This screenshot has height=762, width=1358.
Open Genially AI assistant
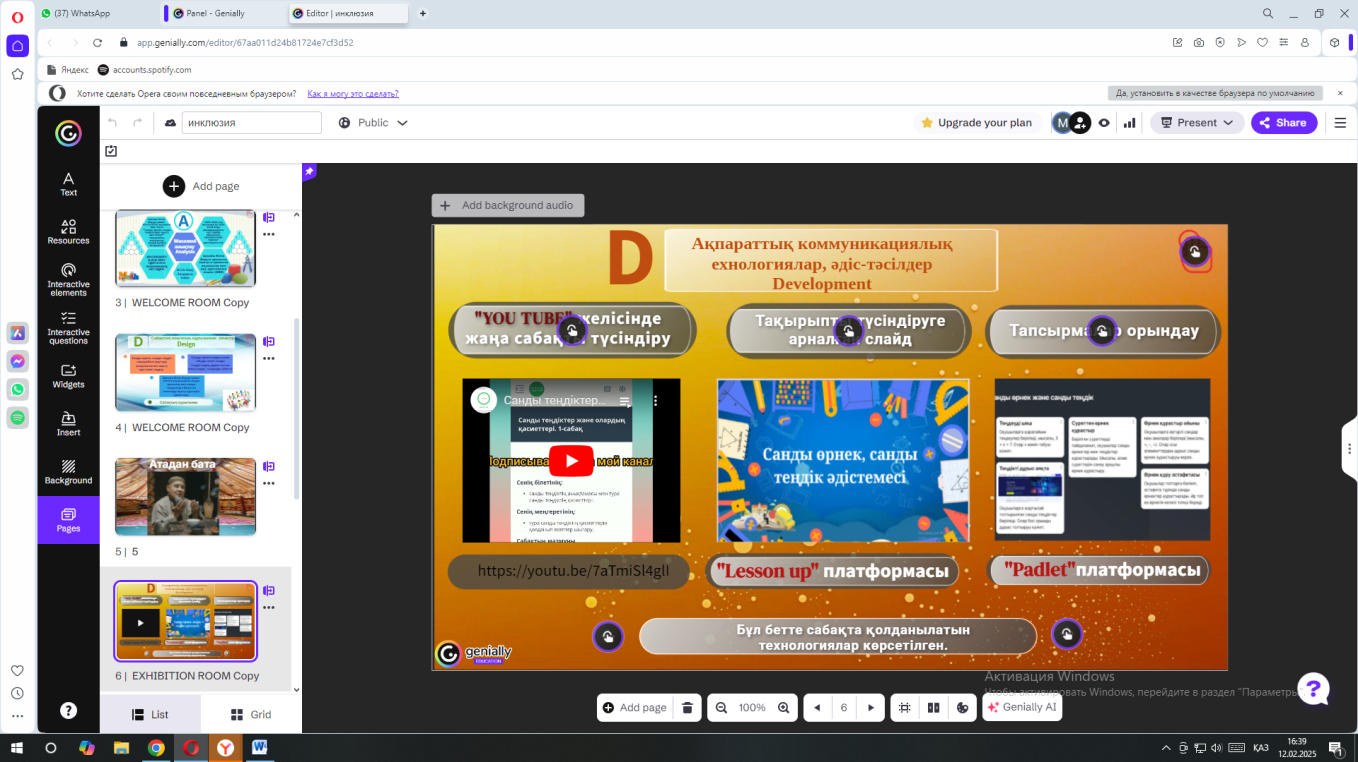(x=1021, y=708)
